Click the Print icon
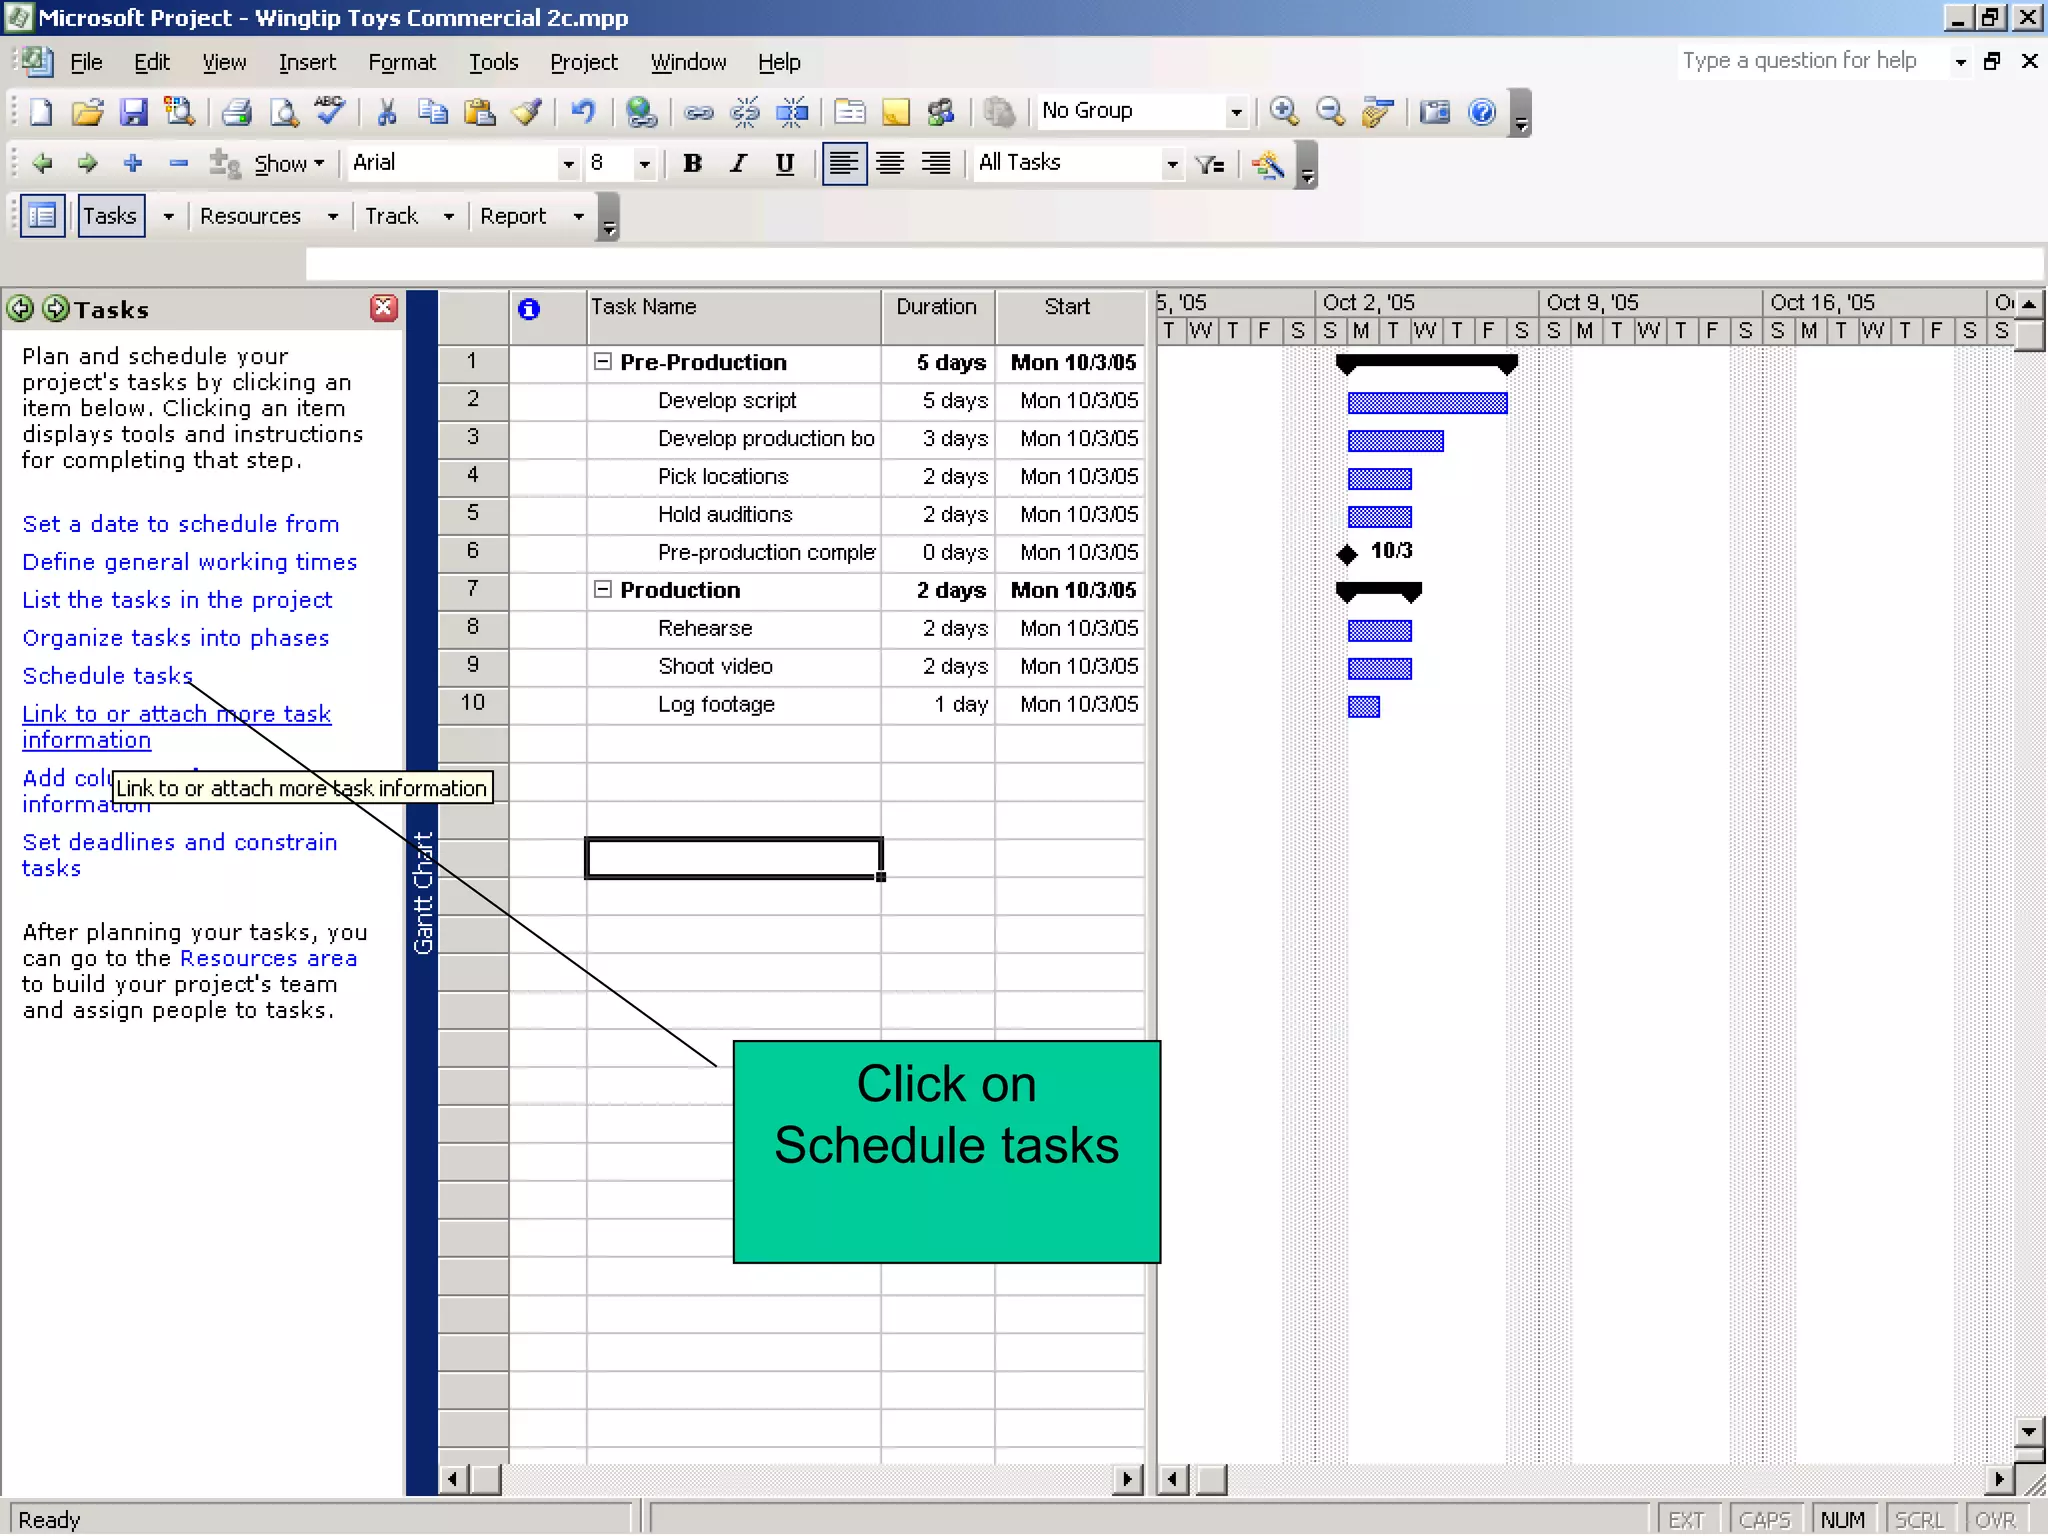The image size is (2048, 1536). click(237, 112)
